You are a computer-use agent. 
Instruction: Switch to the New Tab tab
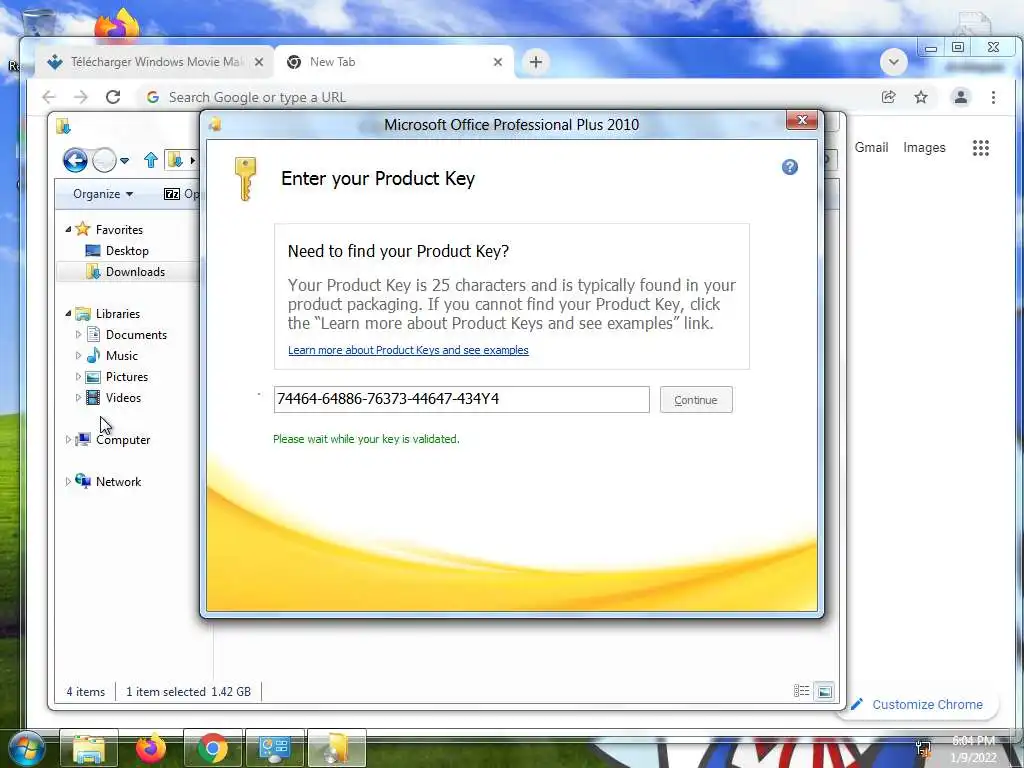[394, 62]
